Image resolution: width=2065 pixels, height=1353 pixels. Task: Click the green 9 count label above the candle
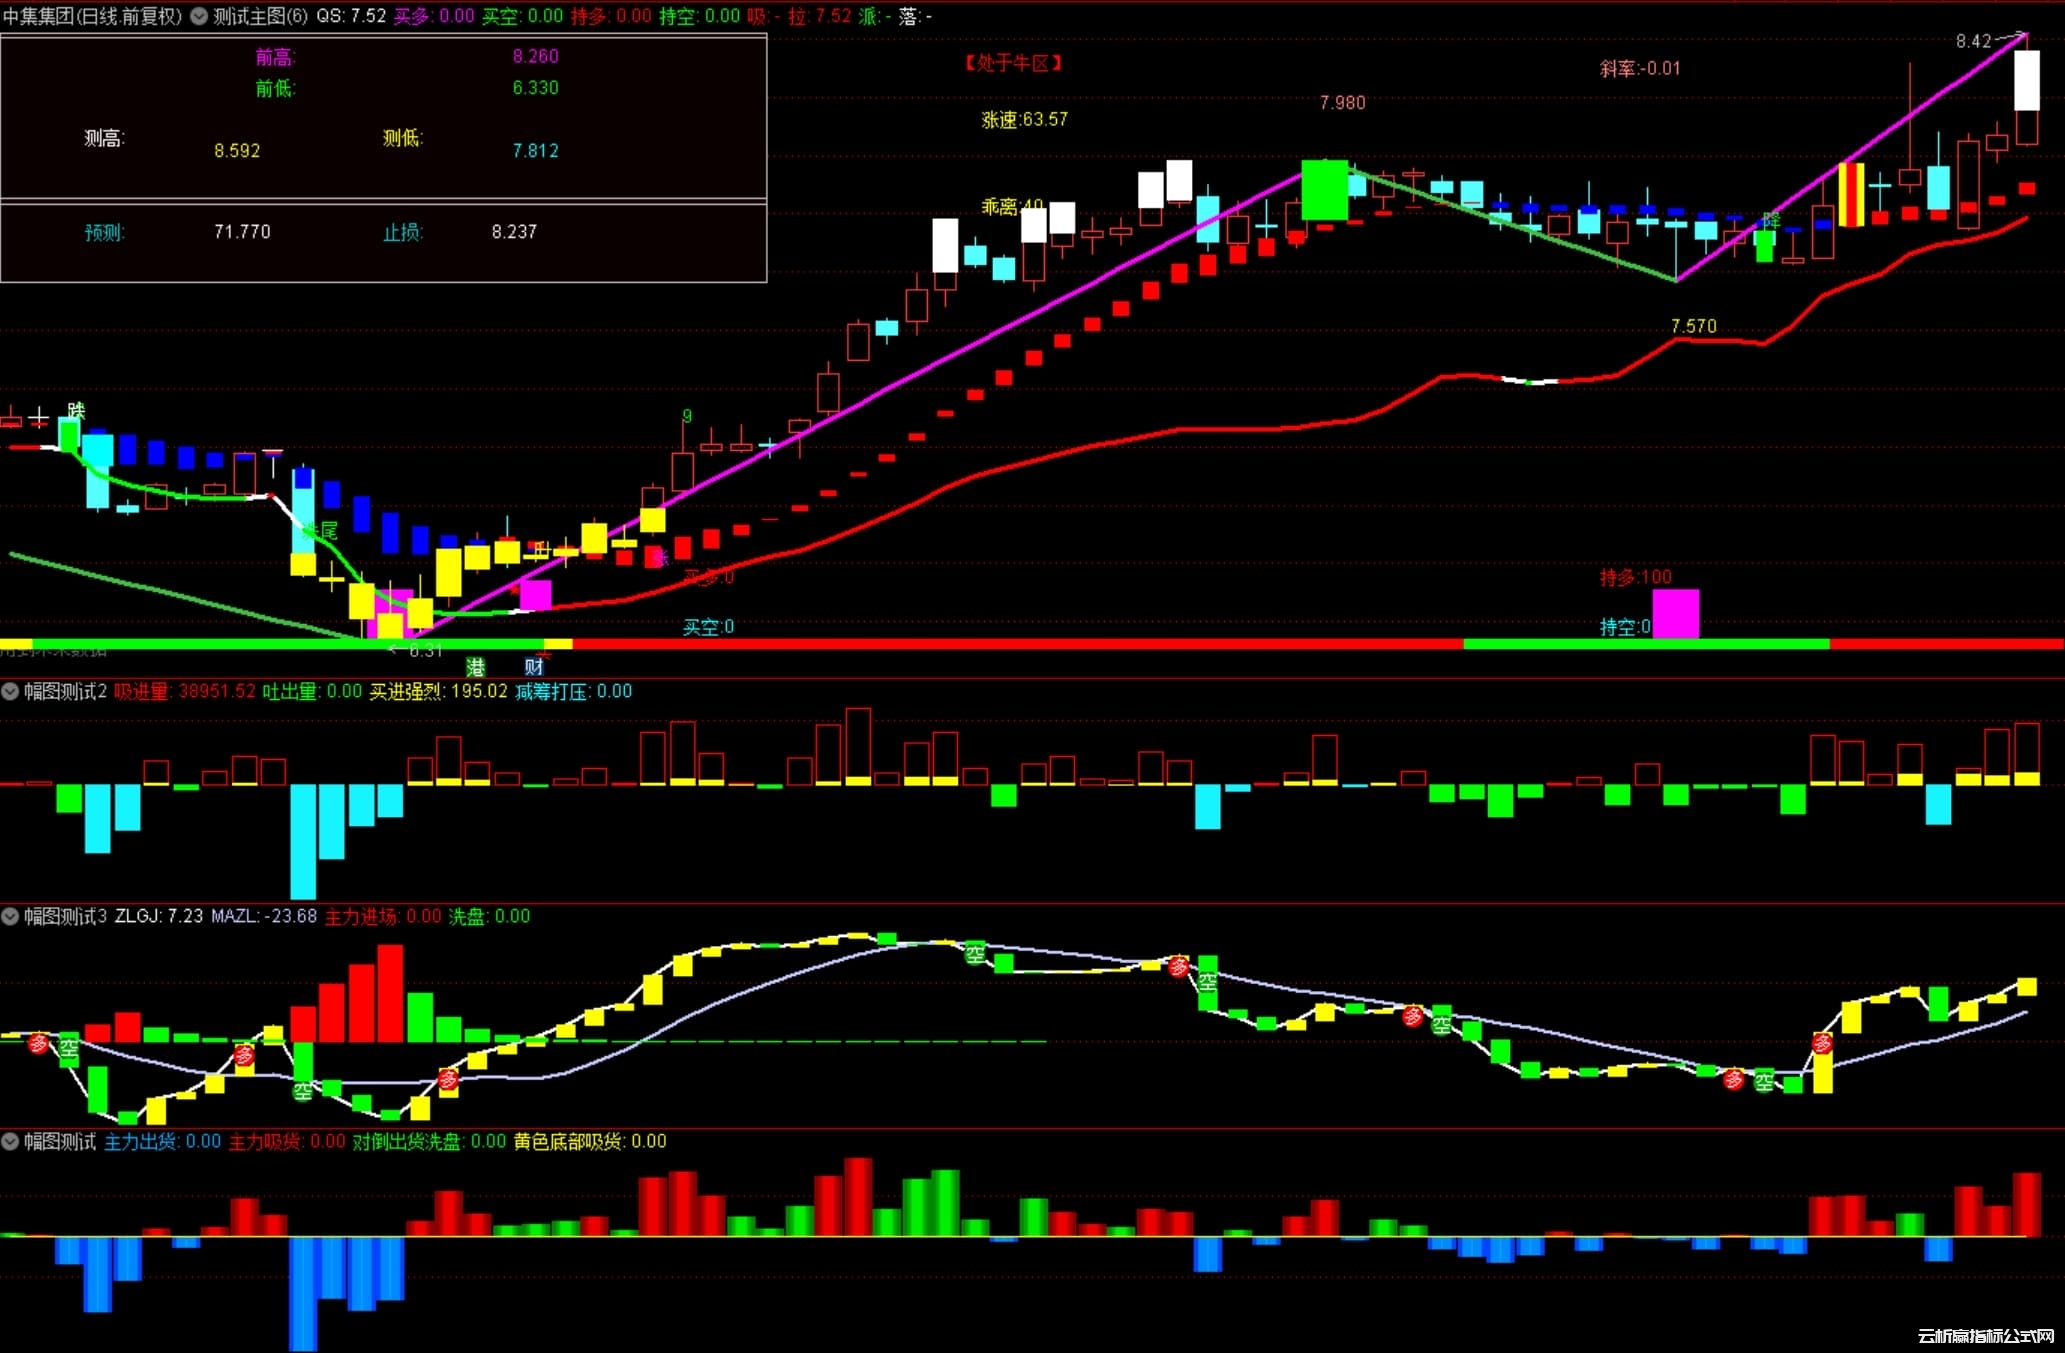click(x=687, y=416)
